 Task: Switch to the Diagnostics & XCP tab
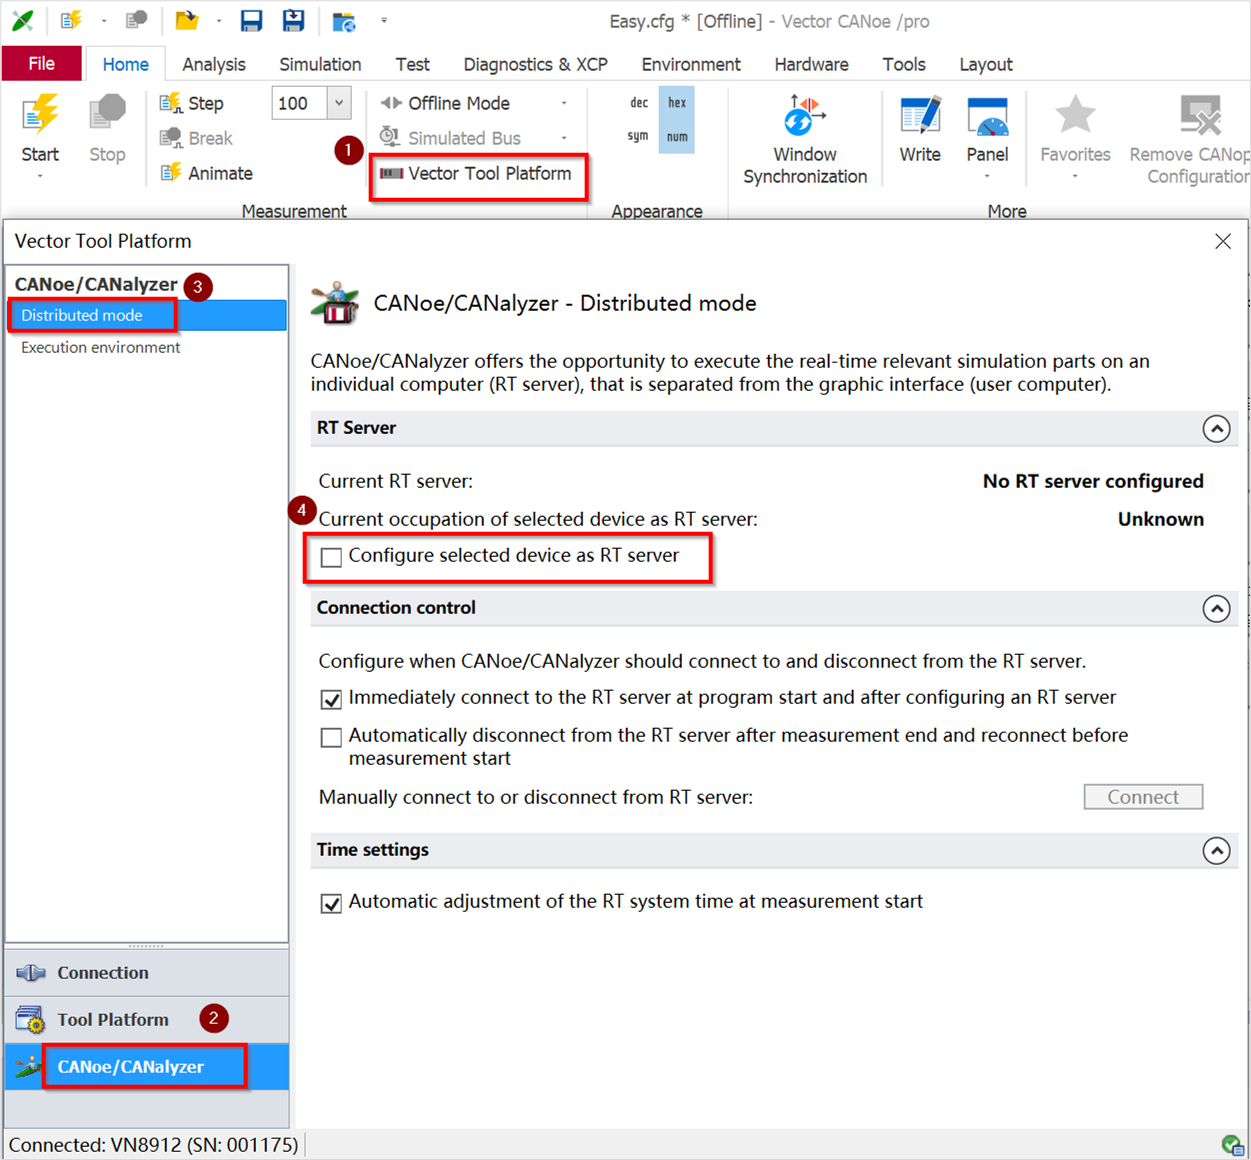pos(535,64)
